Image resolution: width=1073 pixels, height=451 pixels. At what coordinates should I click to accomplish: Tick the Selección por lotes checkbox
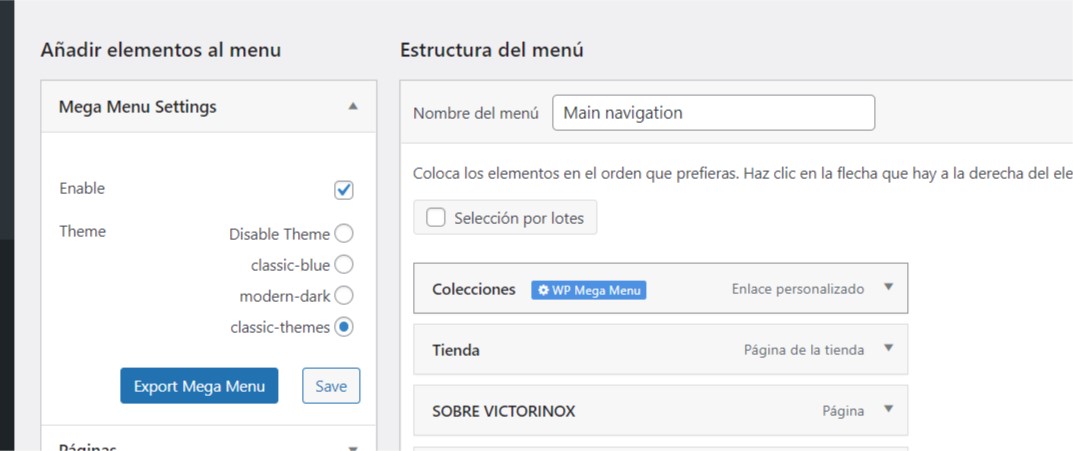pos(435,218)
